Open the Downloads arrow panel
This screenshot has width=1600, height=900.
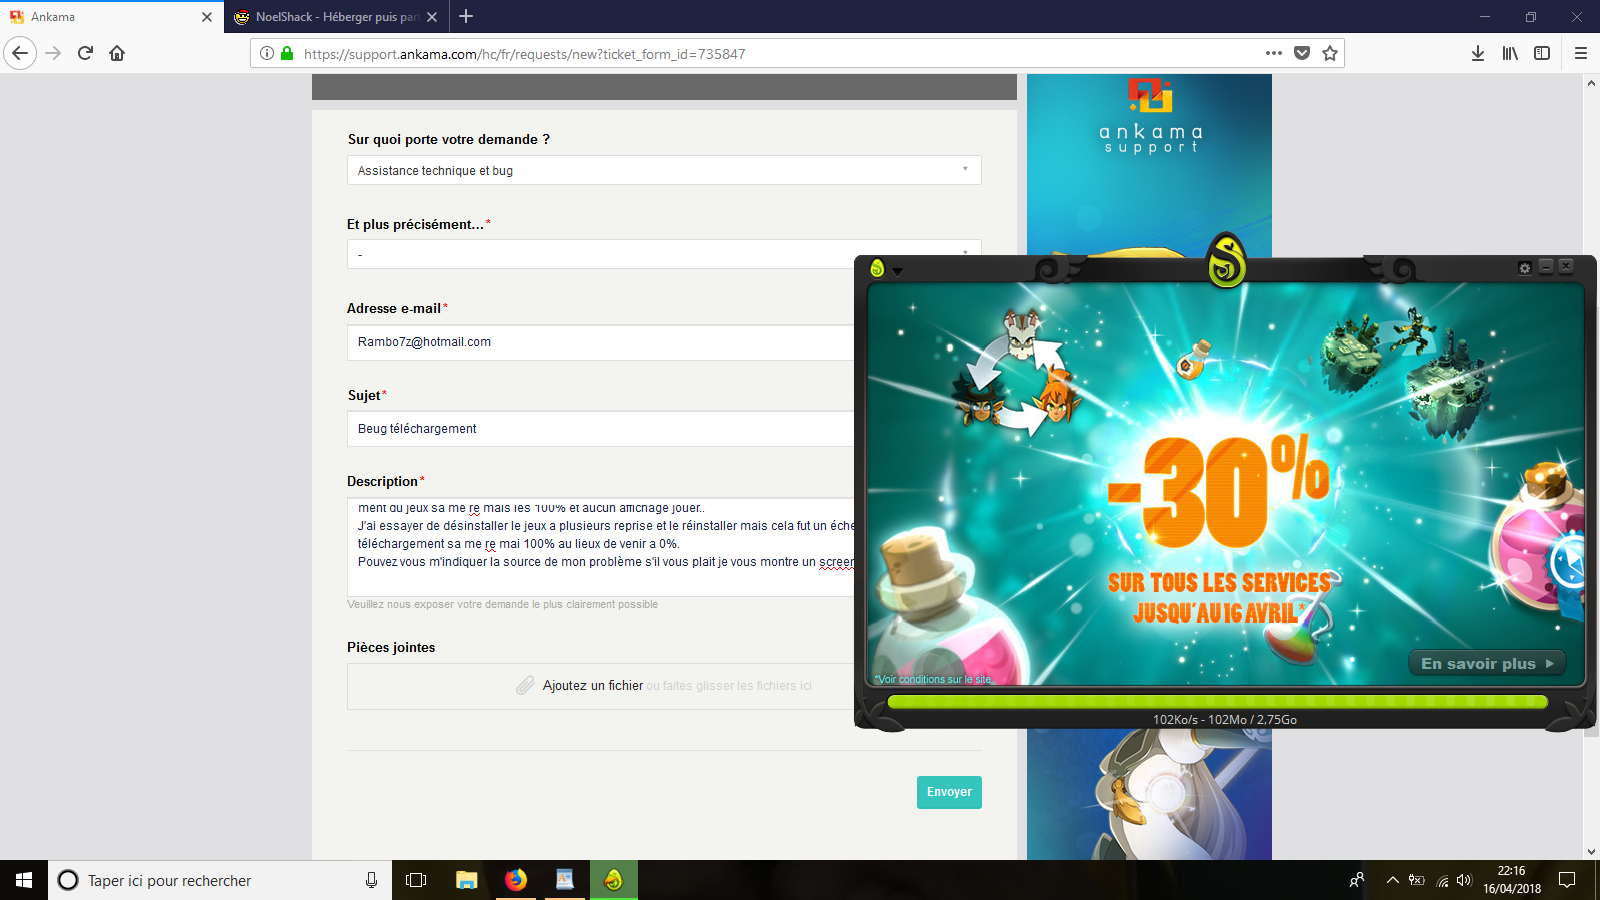tap(1478, 53)
